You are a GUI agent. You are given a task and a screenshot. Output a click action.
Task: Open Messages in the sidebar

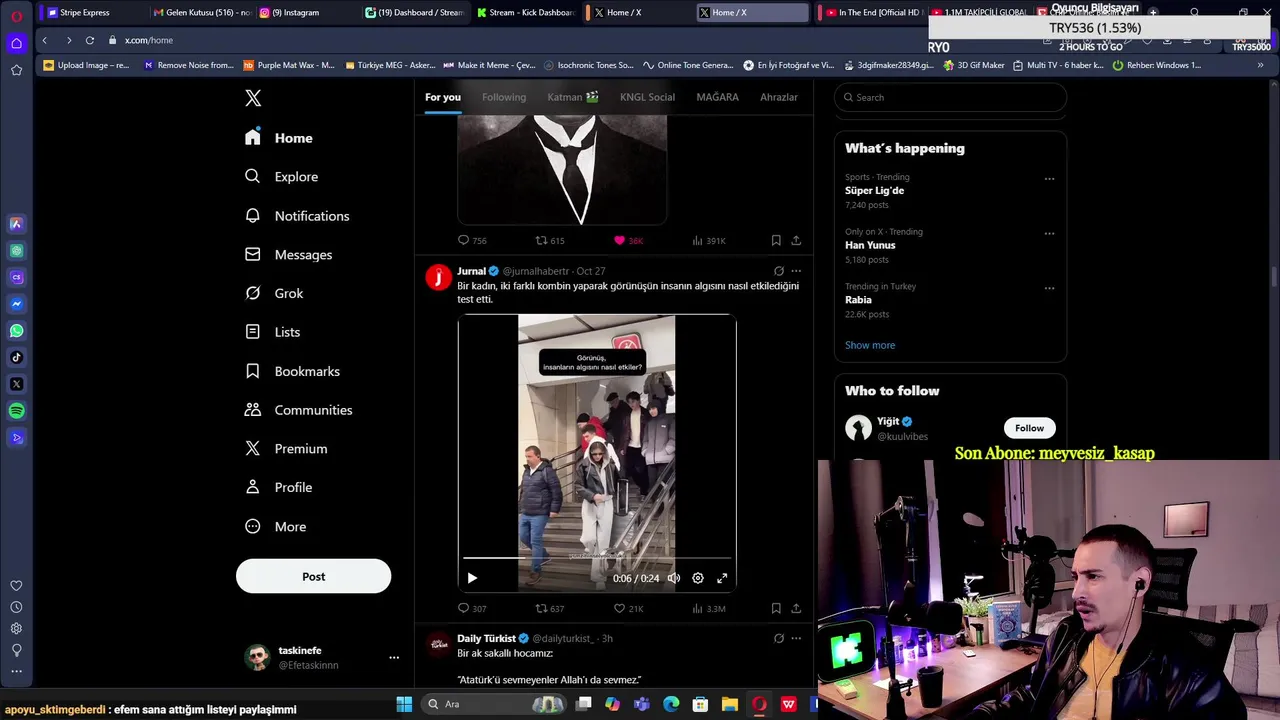(289, 255)
